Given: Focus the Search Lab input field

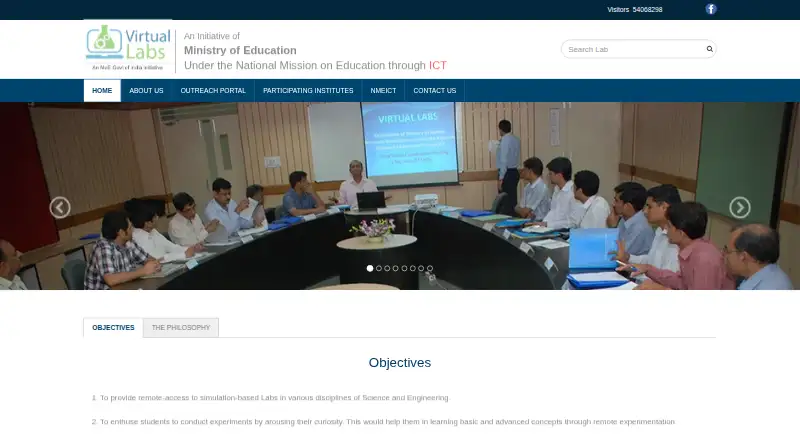Looking at the screenshot, I should click(638, 49).
